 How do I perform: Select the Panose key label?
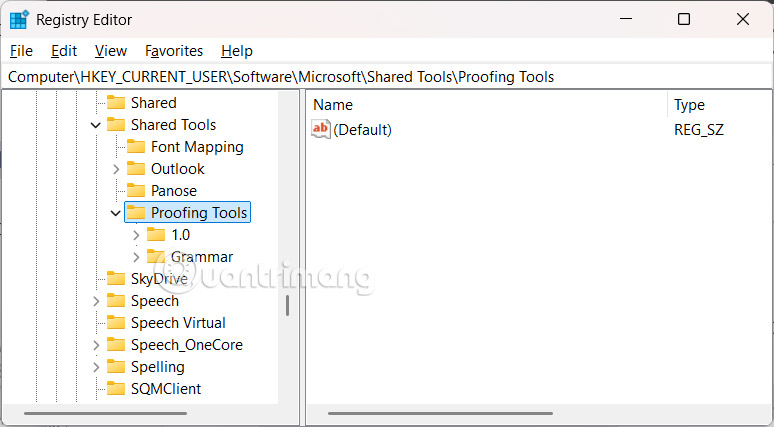click(x=174, y=191)
